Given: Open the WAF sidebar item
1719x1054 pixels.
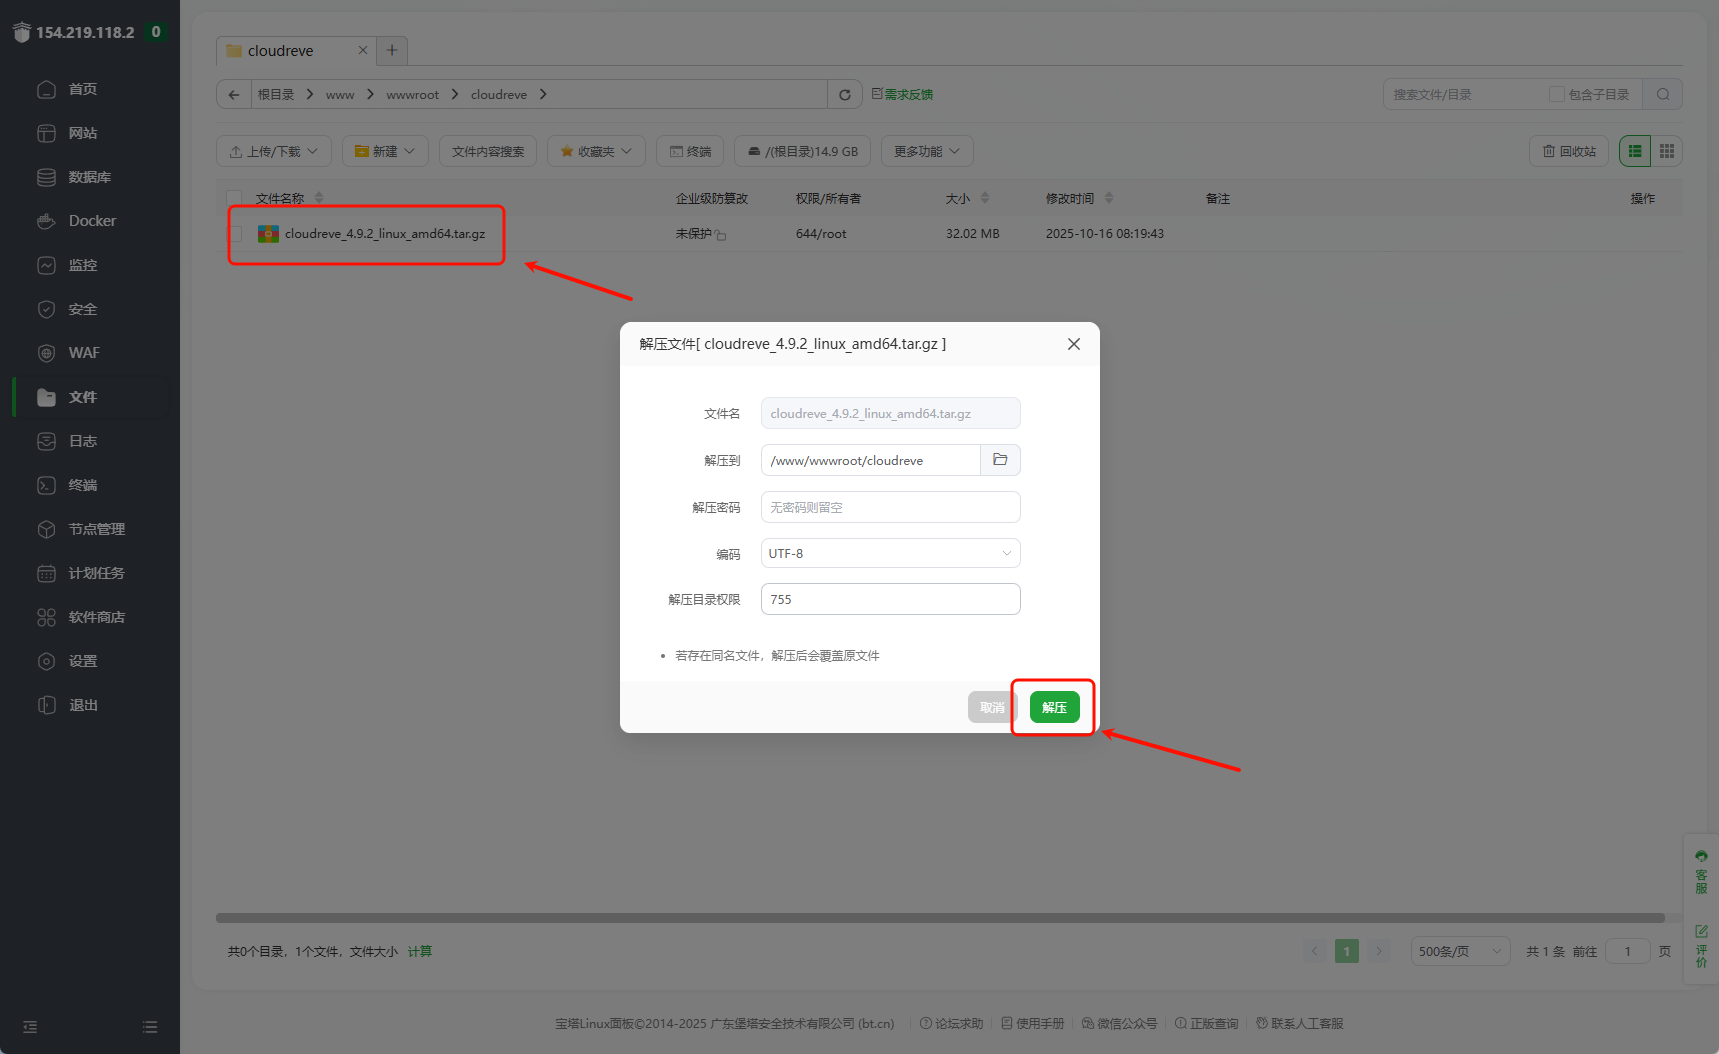Looking at the screenshot, I should 83,353.
